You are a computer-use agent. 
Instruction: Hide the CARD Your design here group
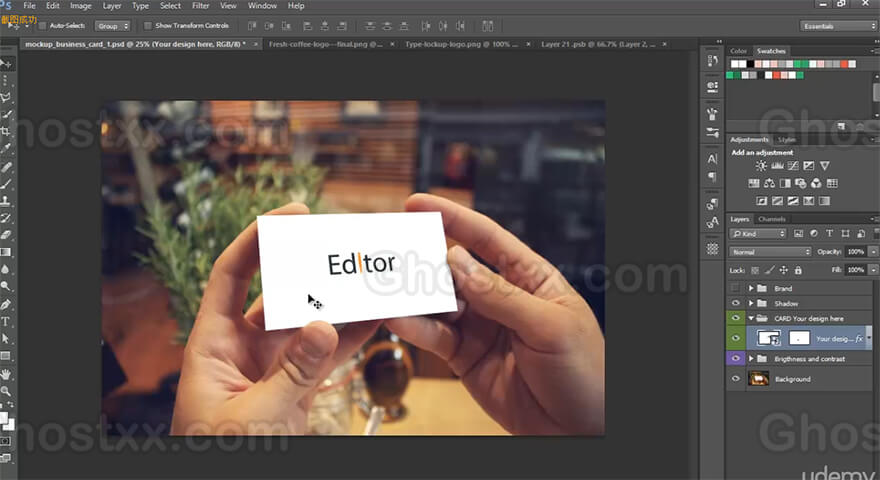click(735, 318)
